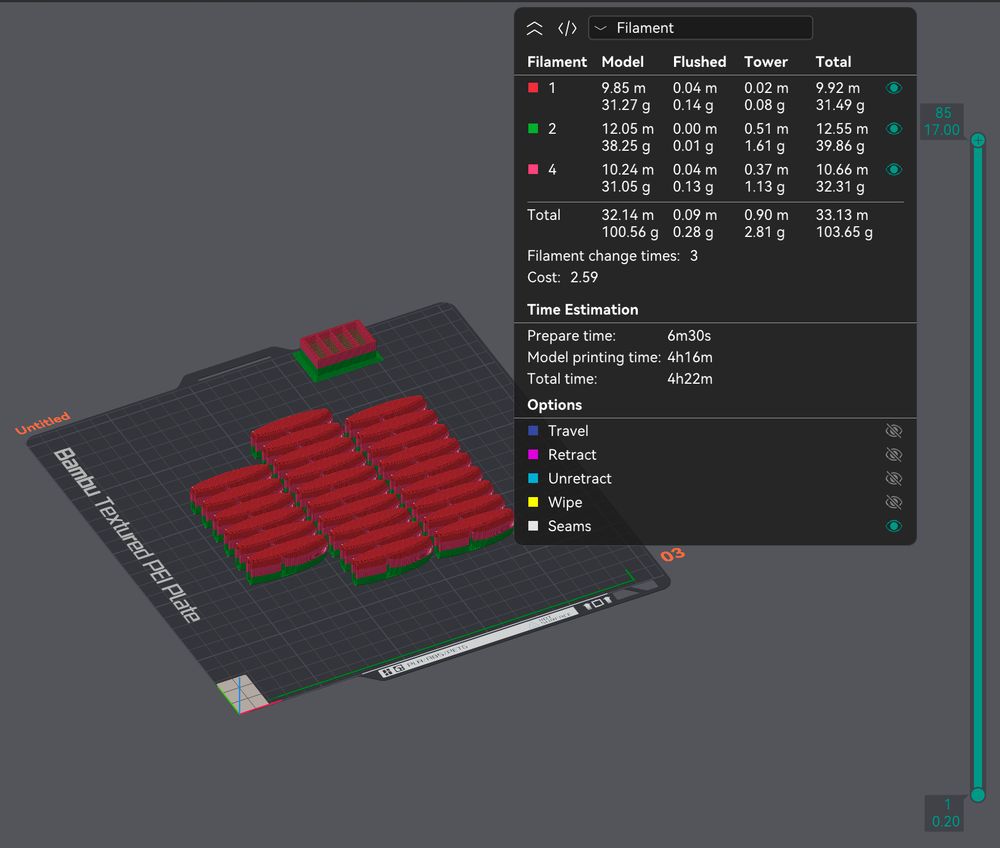Hide Filament 1 in the preview

coord(893,88)
